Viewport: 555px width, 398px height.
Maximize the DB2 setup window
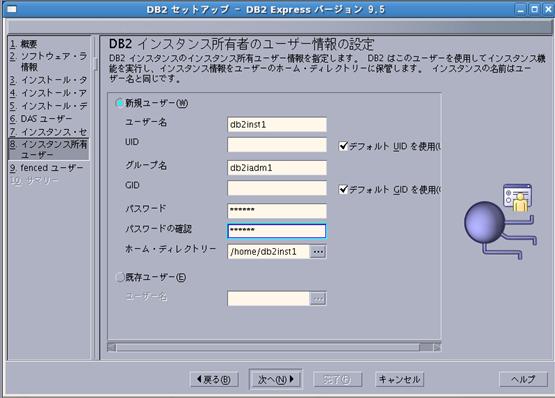[x=534, y=9]
